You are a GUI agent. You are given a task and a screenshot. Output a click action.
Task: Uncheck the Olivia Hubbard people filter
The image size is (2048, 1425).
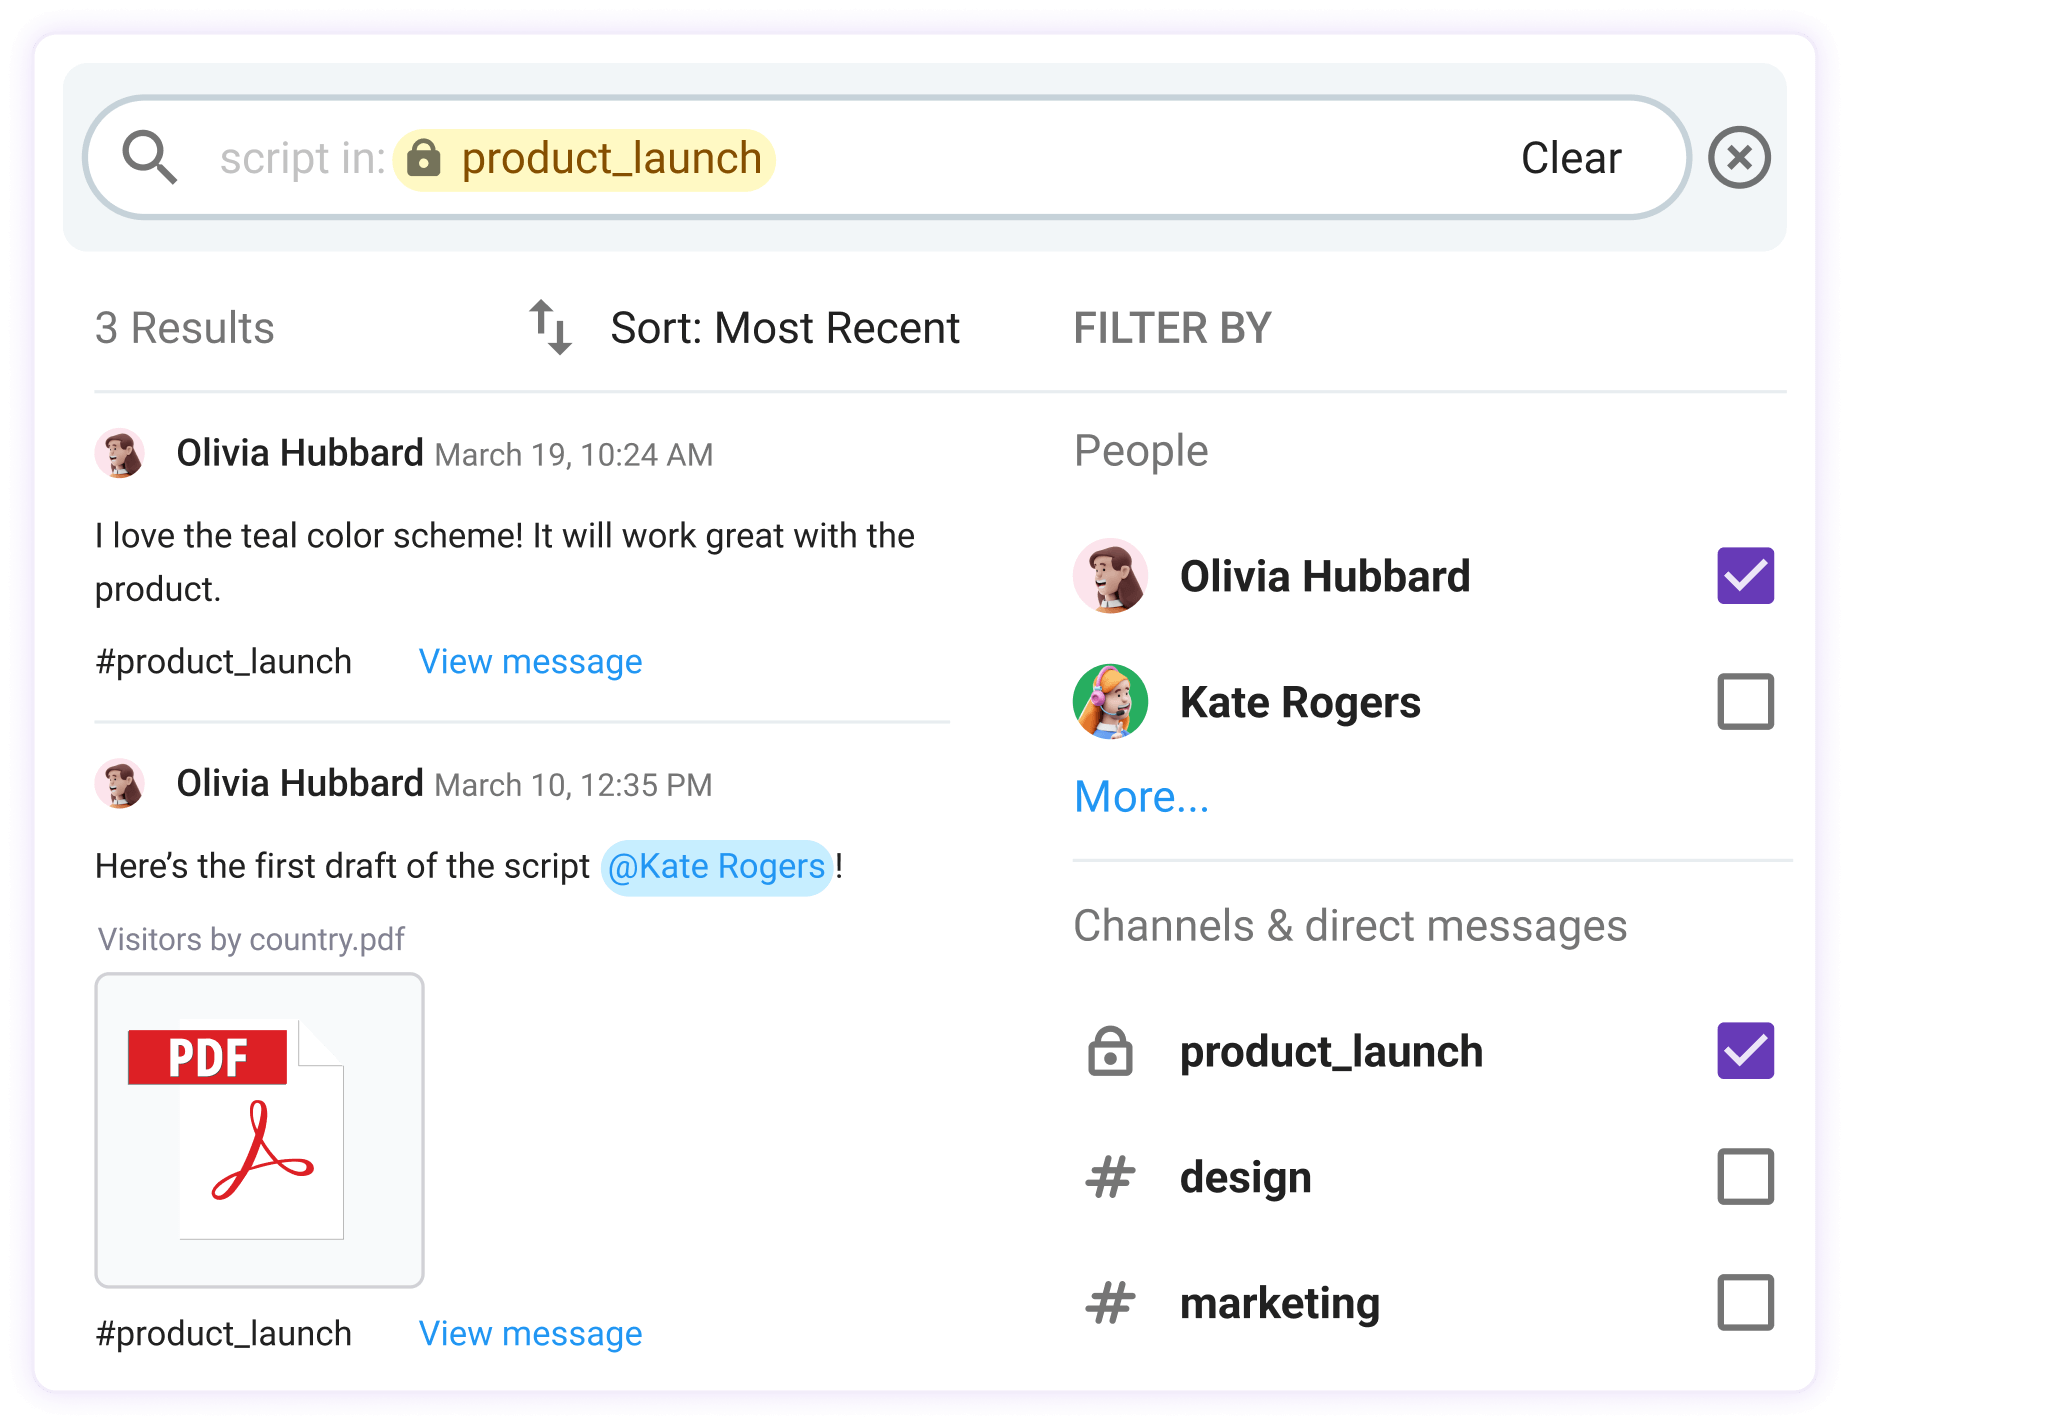1745,577
